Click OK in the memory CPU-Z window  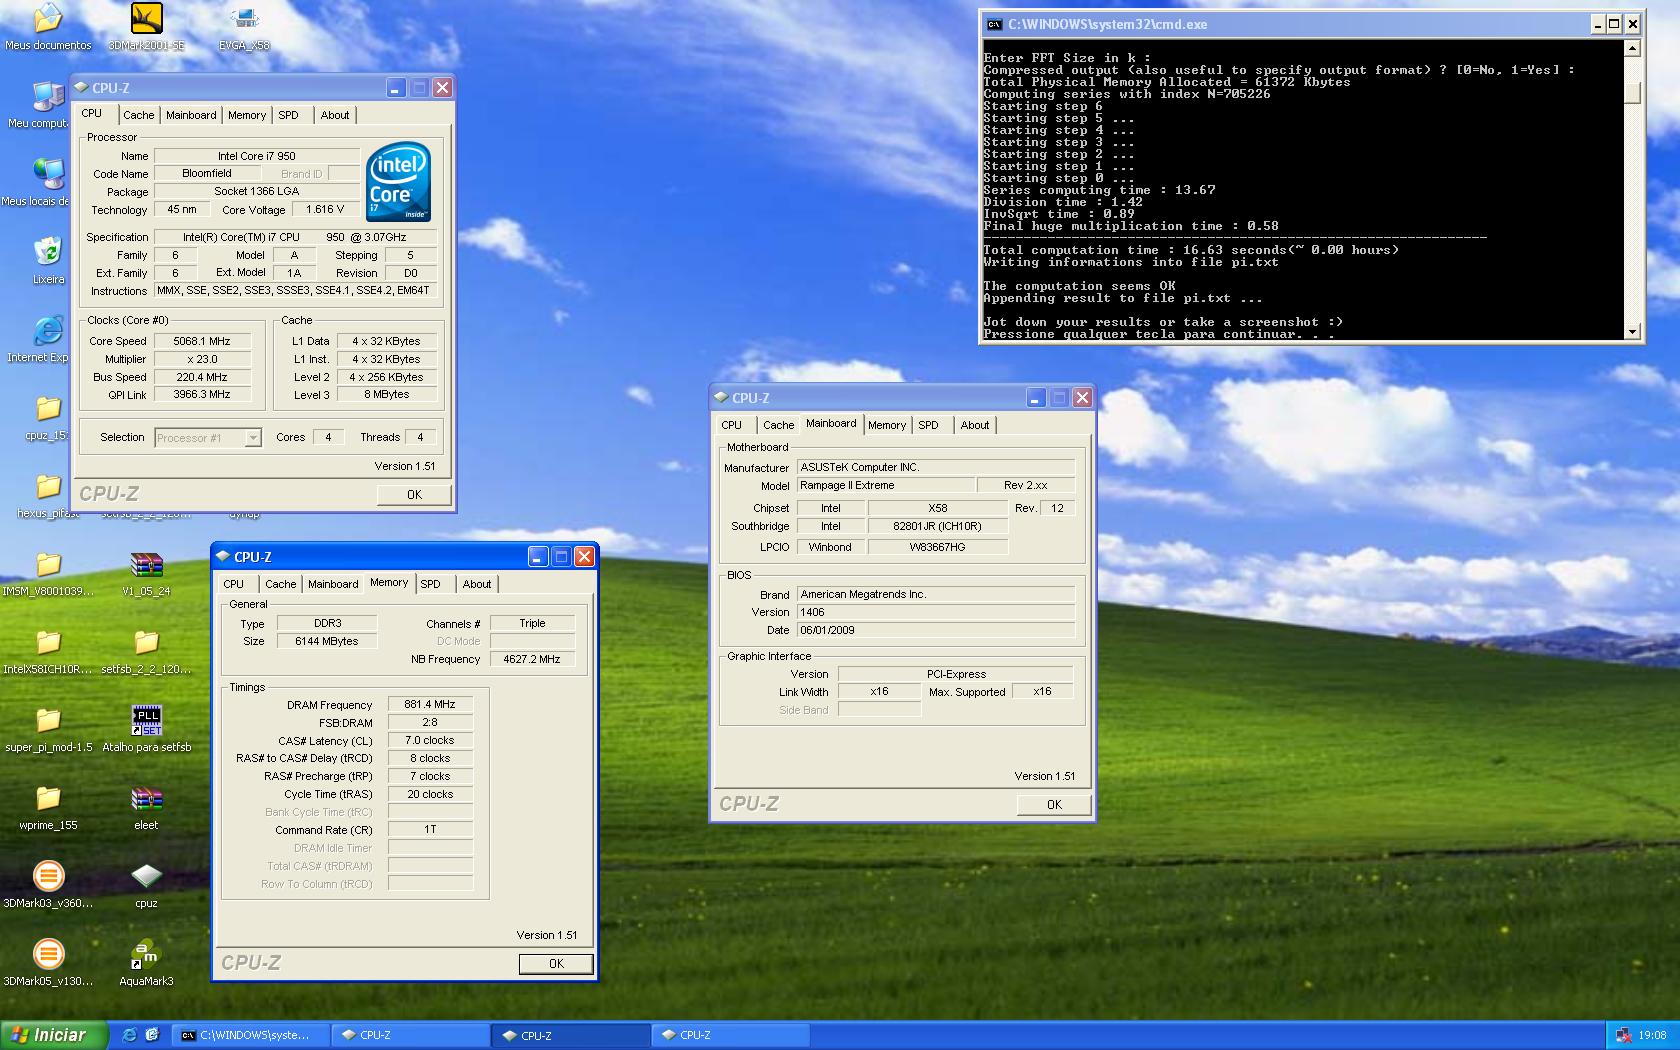pyautogui.click(x=556, y=964)
